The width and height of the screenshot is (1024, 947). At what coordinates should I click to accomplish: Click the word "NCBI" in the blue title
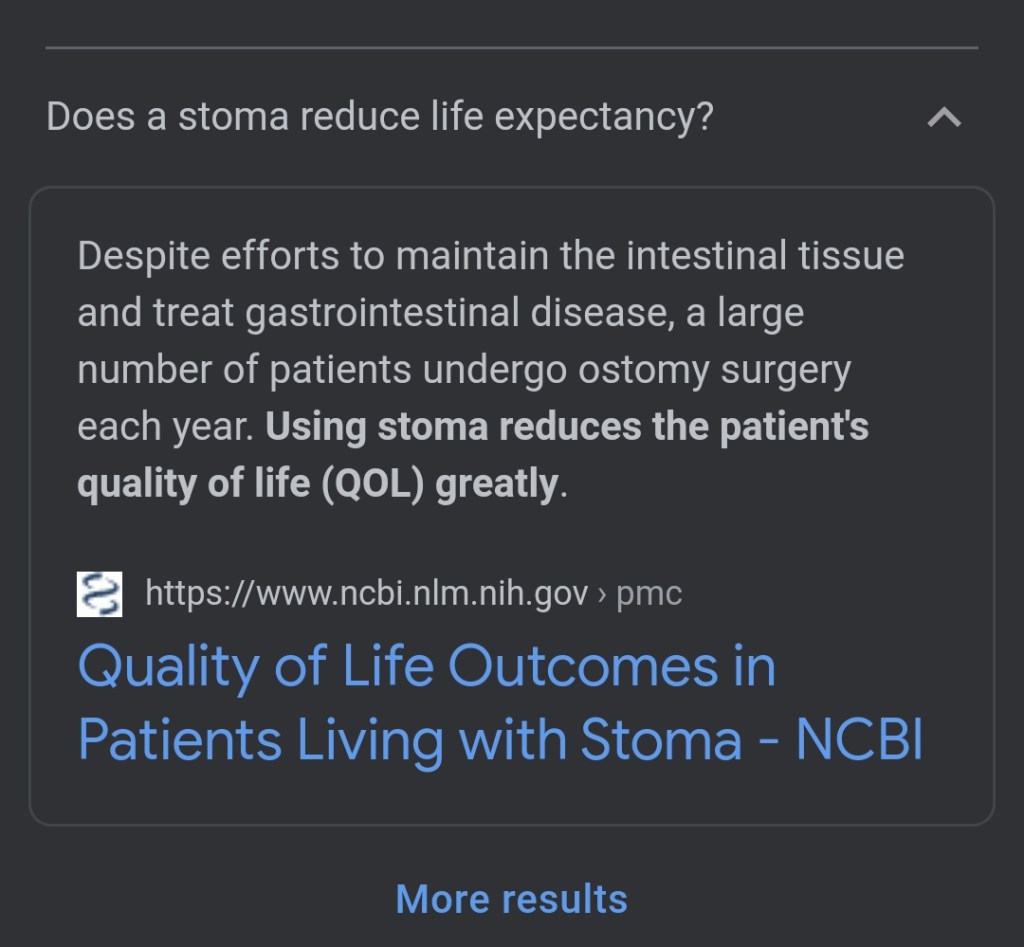click(x=859, y=740)
